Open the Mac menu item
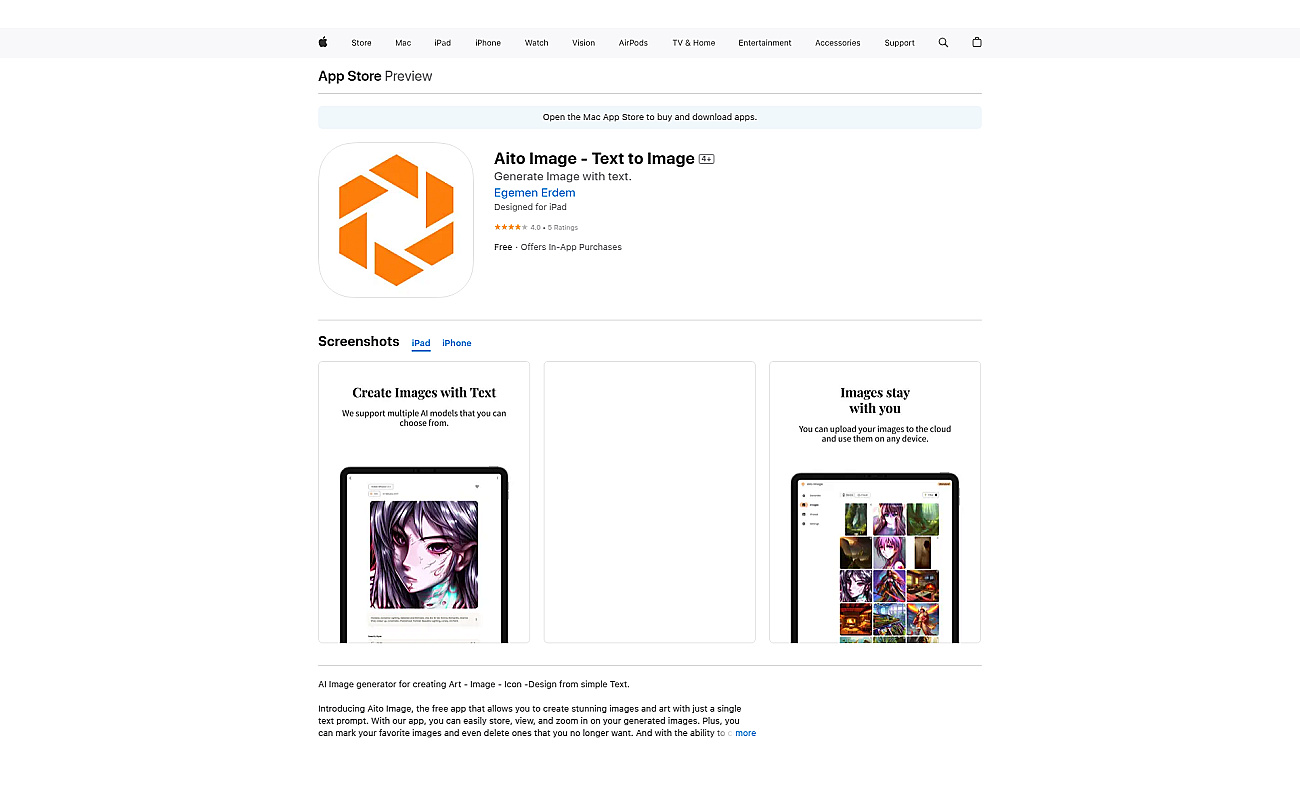The height and width of the screenshot is (788, 1300). coord(403,43)
